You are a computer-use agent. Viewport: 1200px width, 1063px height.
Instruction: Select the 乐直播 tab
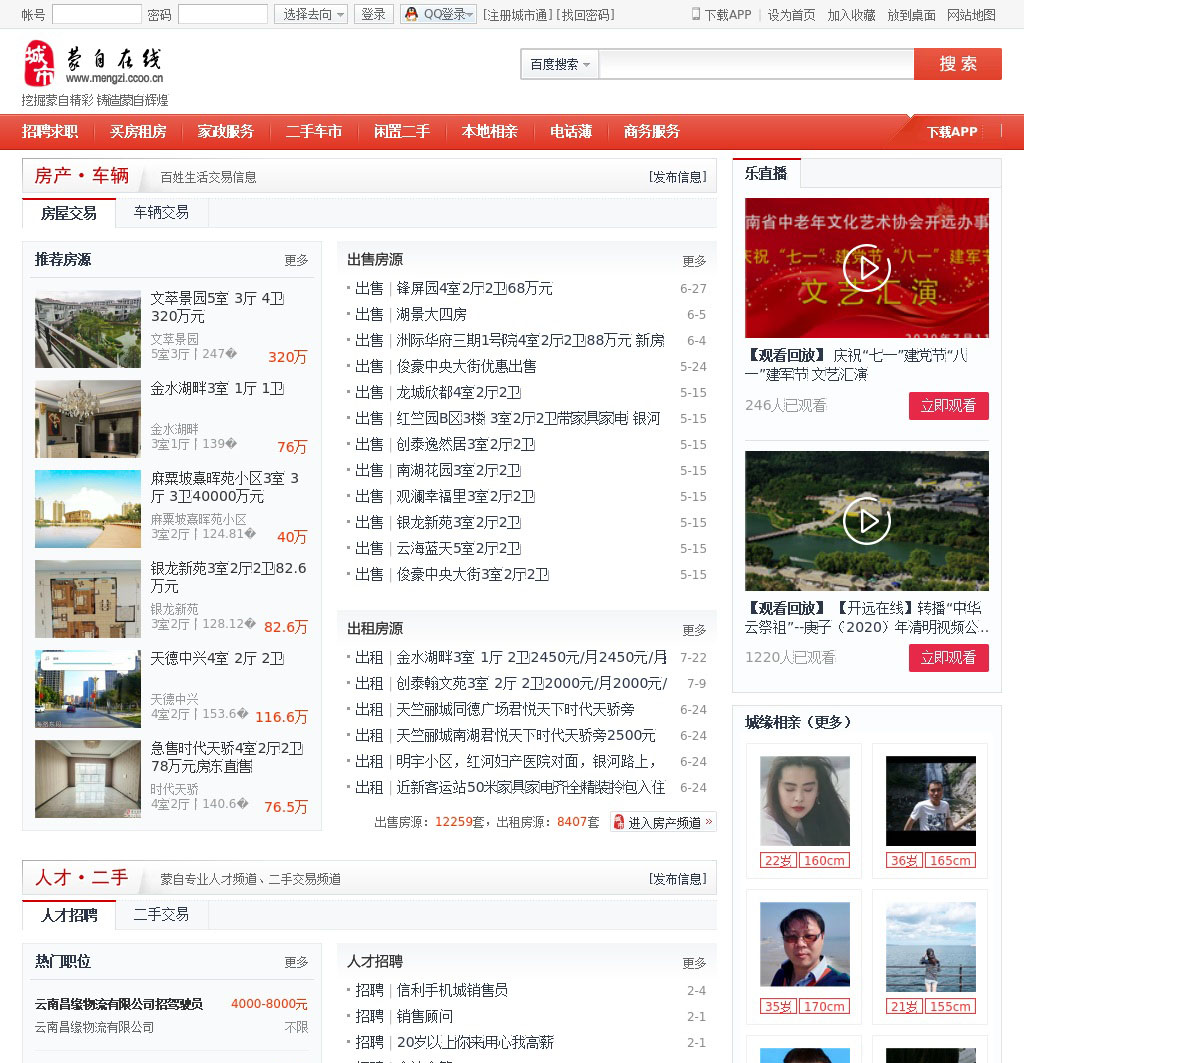766,173
